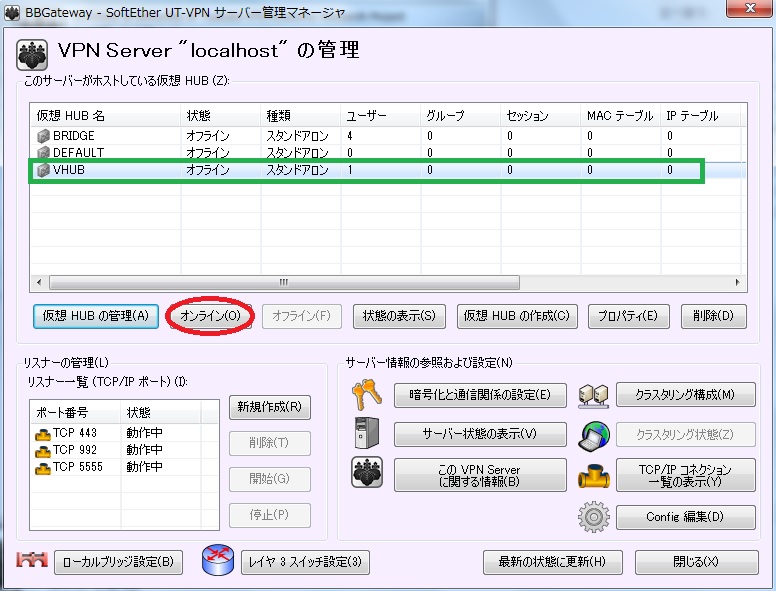The height and width of the screenshot is (591, 776).
Task: Show TCP/IP コネクション一覧の表示(Y)
Action: coord(686,475)
